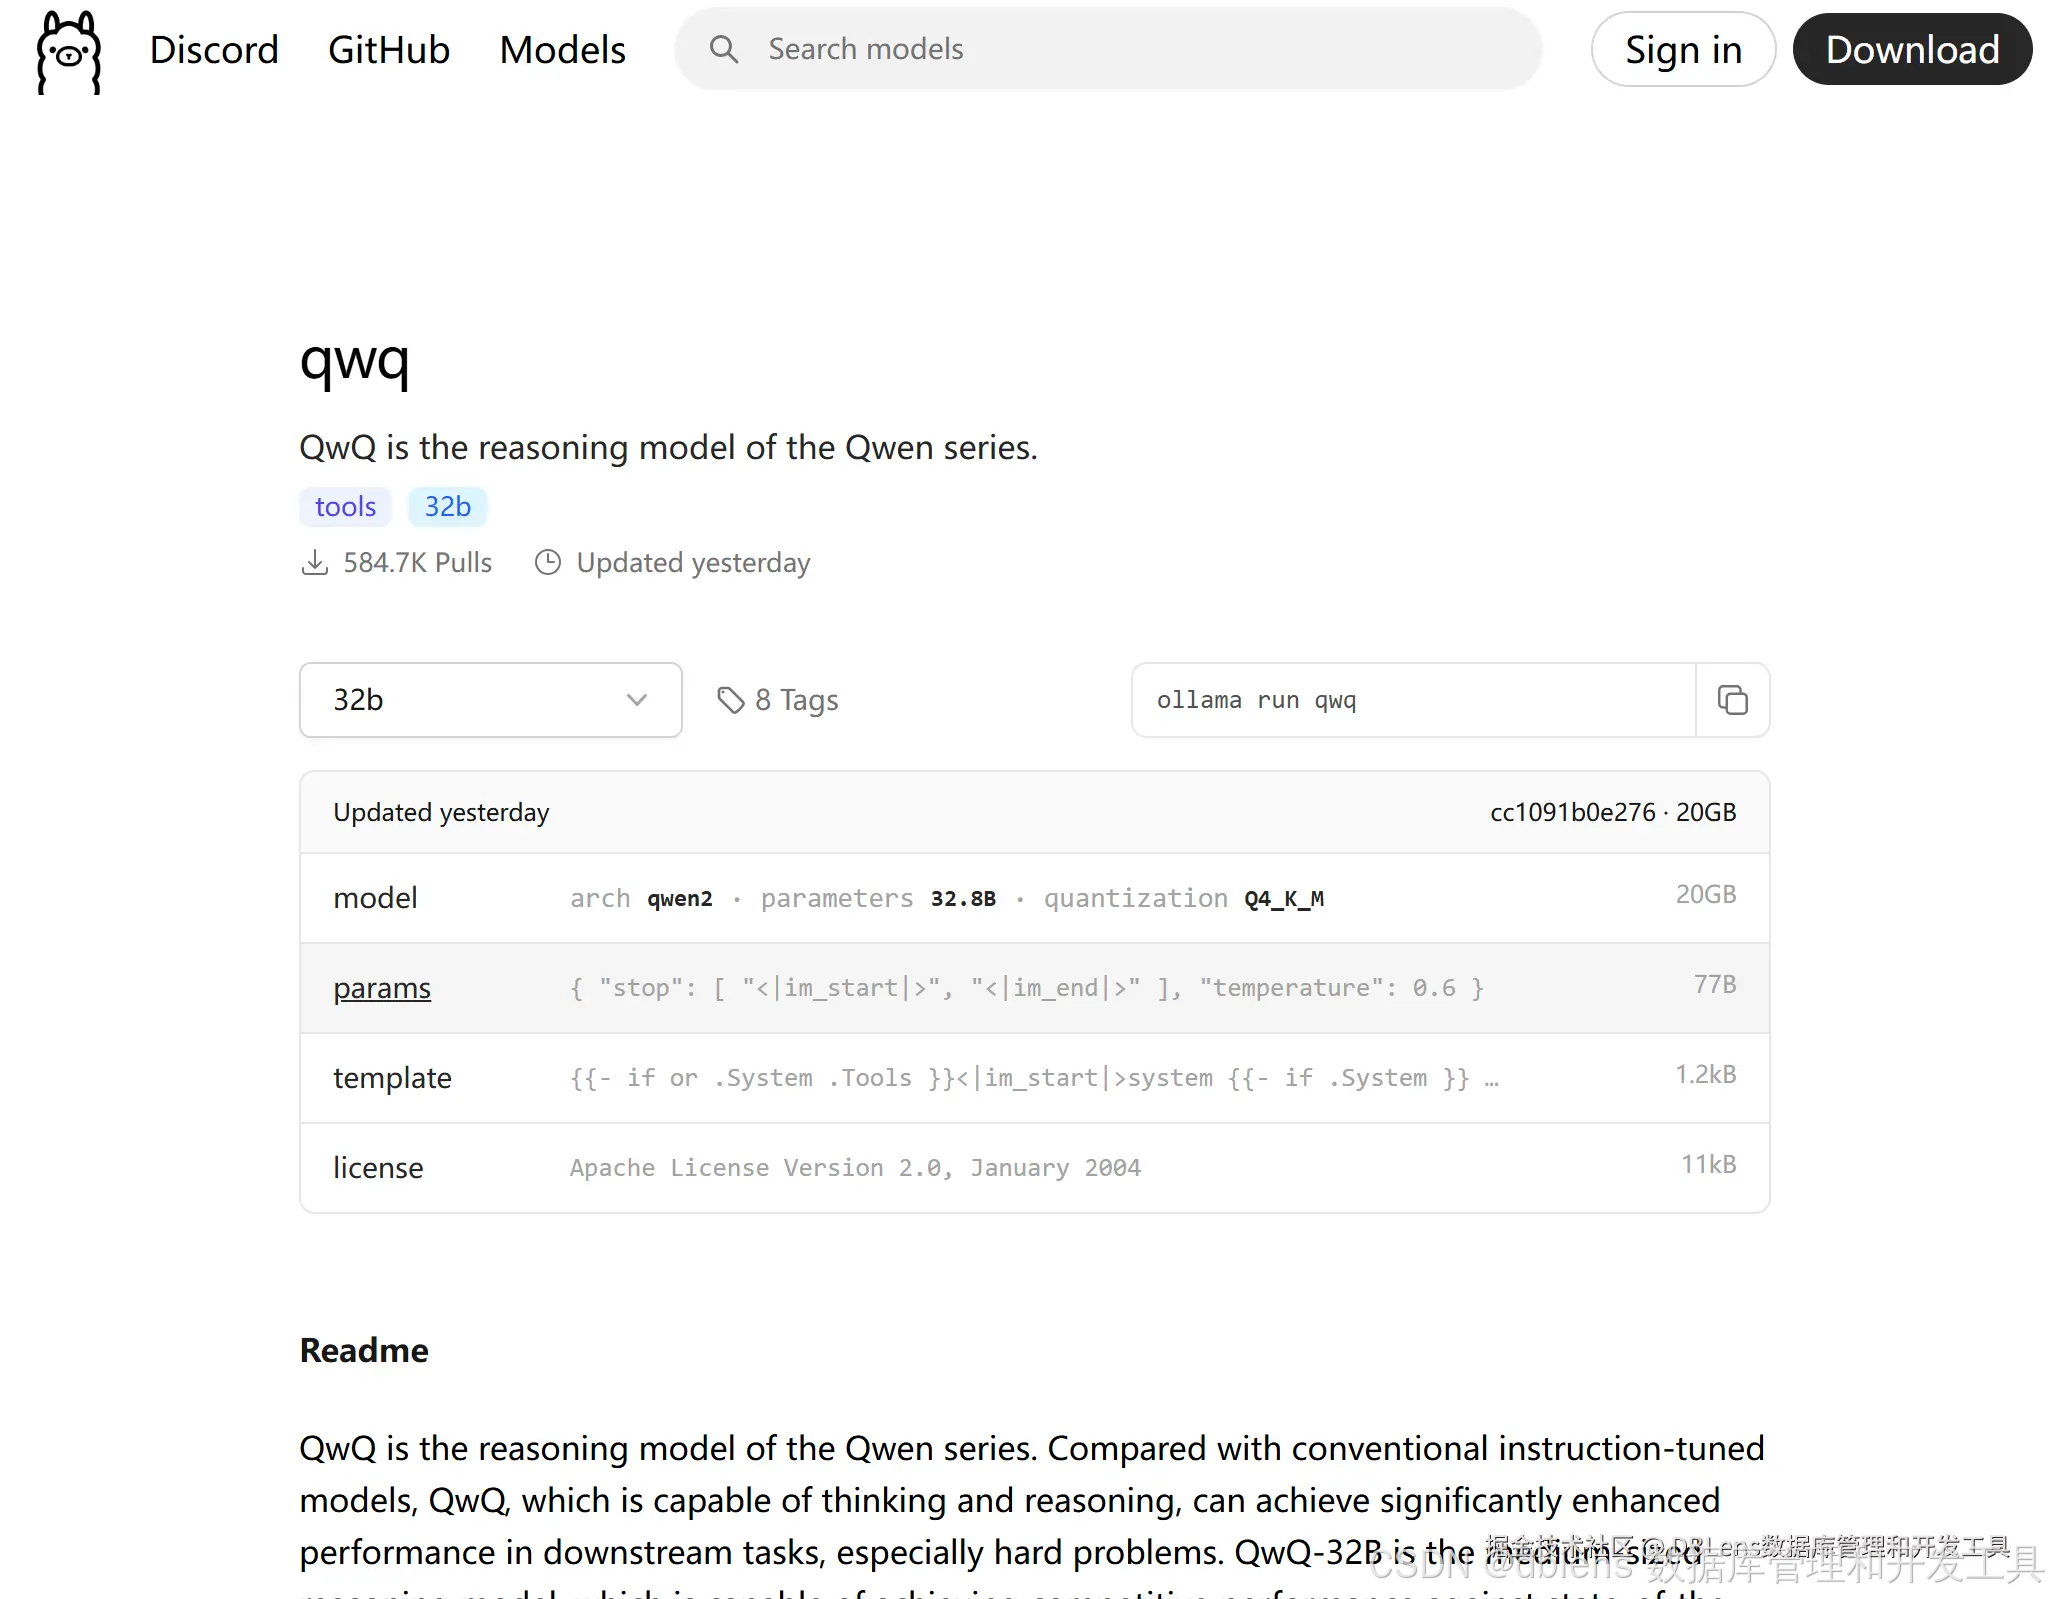
Task: Select the 32b size tag
Action: coord(447,506)
